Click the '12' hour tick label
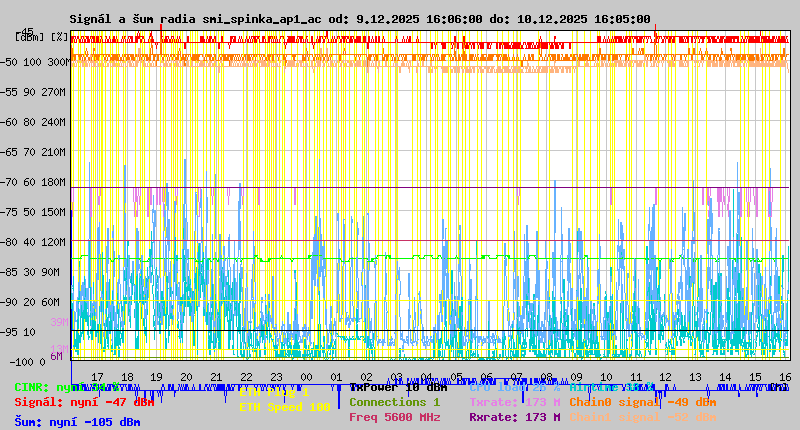The image size is (800, 430). (x=665, y=377)
